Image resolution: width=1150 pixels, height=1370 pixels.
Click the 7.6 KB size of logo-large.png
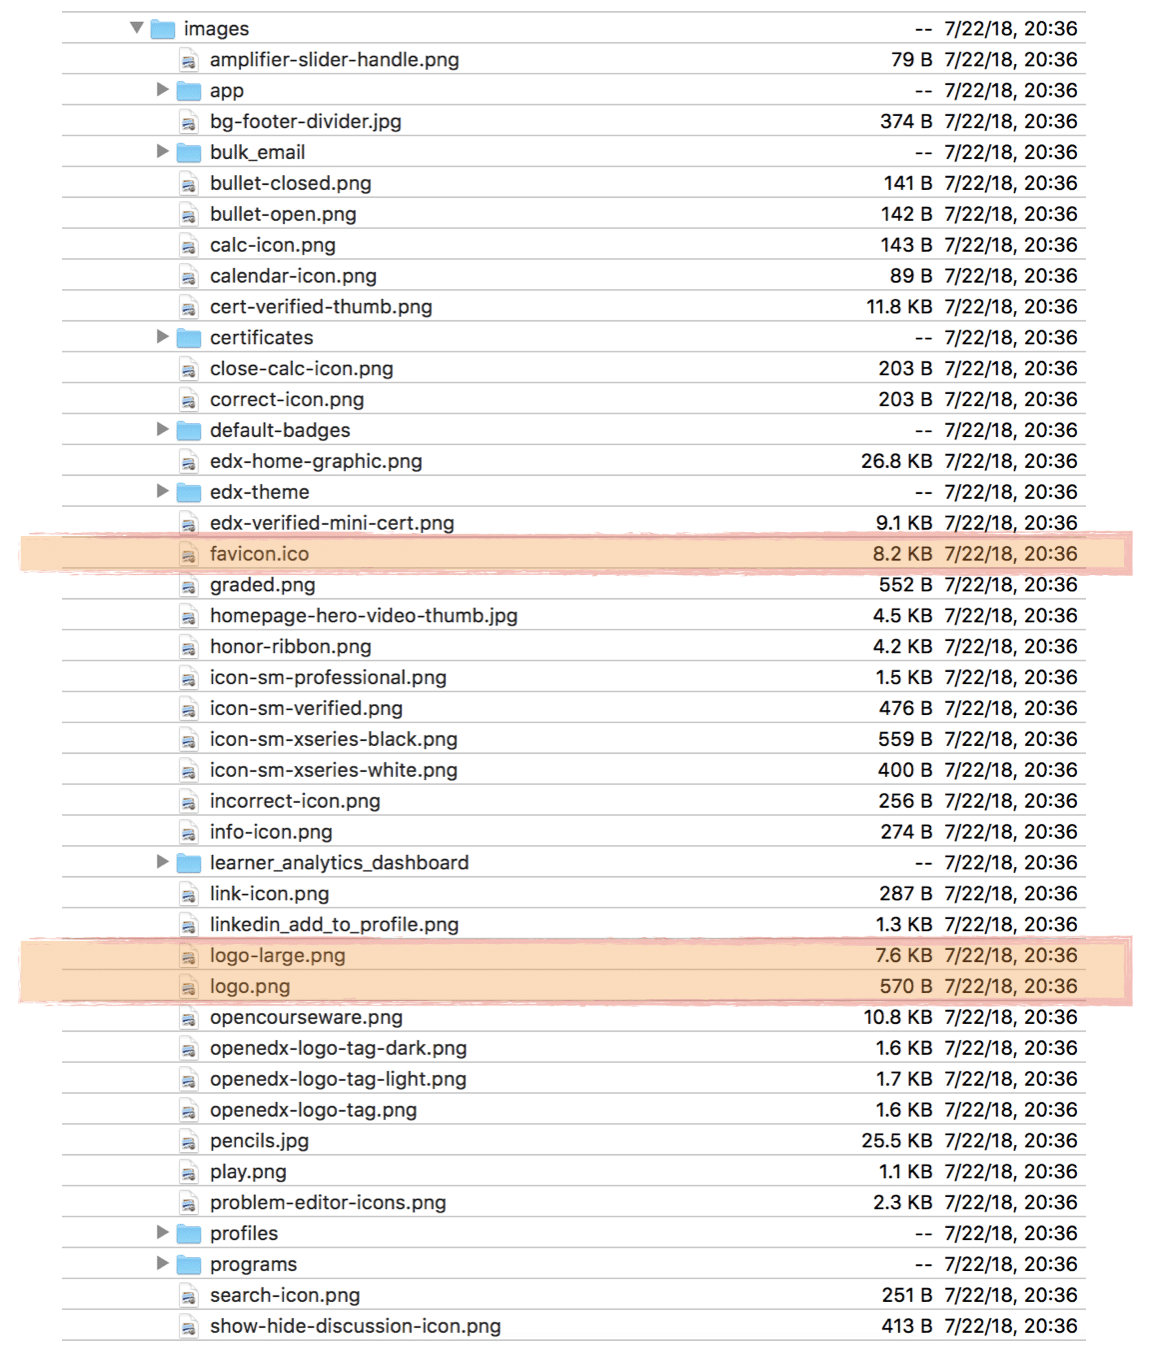[904, 955]
